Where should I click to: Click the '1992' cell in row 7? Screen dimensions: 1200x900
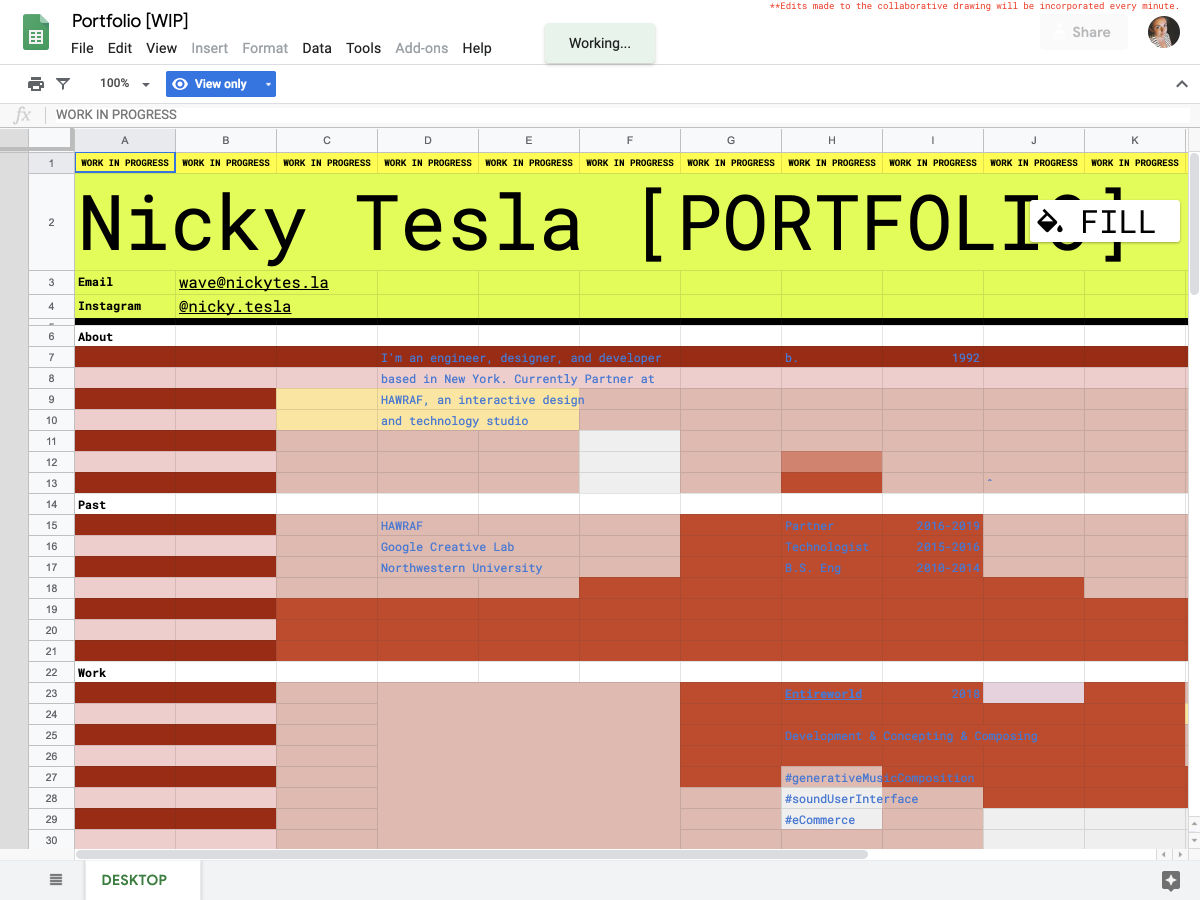tap(933, 357)
